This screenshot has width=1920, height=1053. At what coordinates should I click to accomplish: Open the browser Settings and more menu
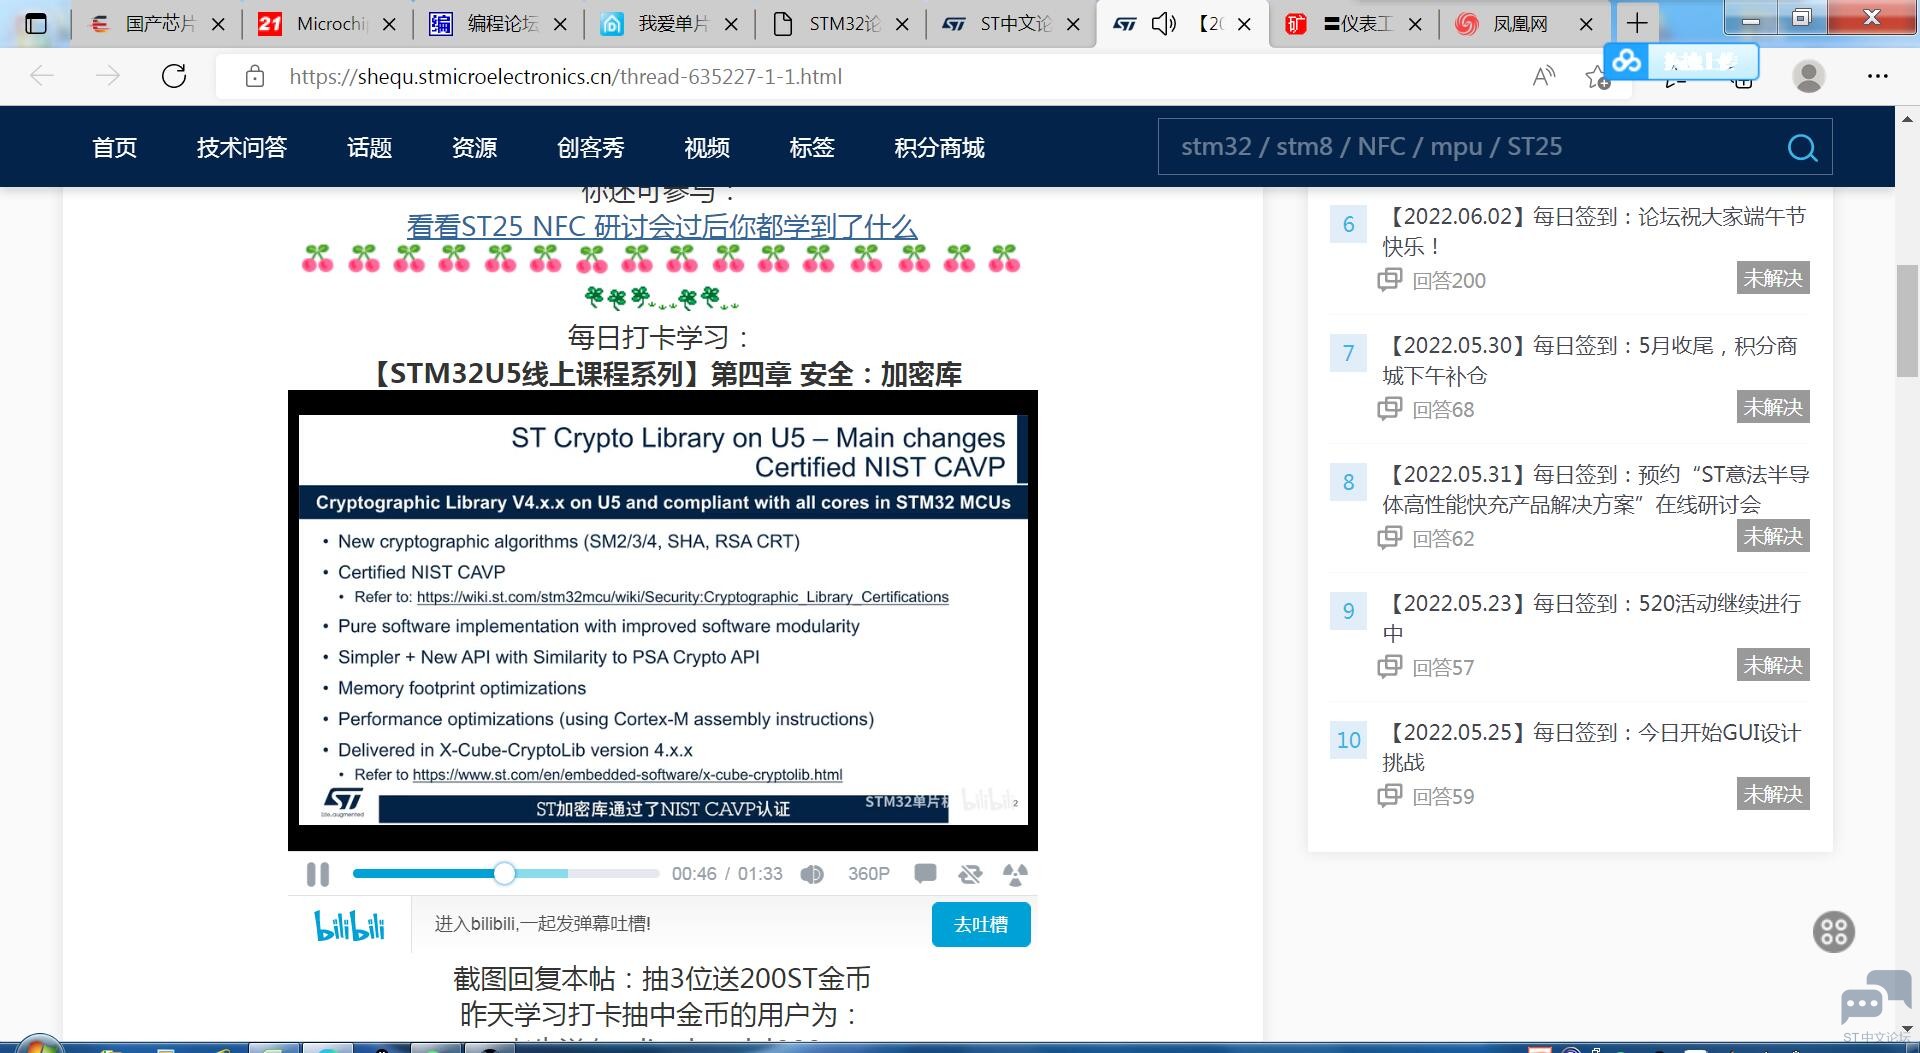[1877, 76]
